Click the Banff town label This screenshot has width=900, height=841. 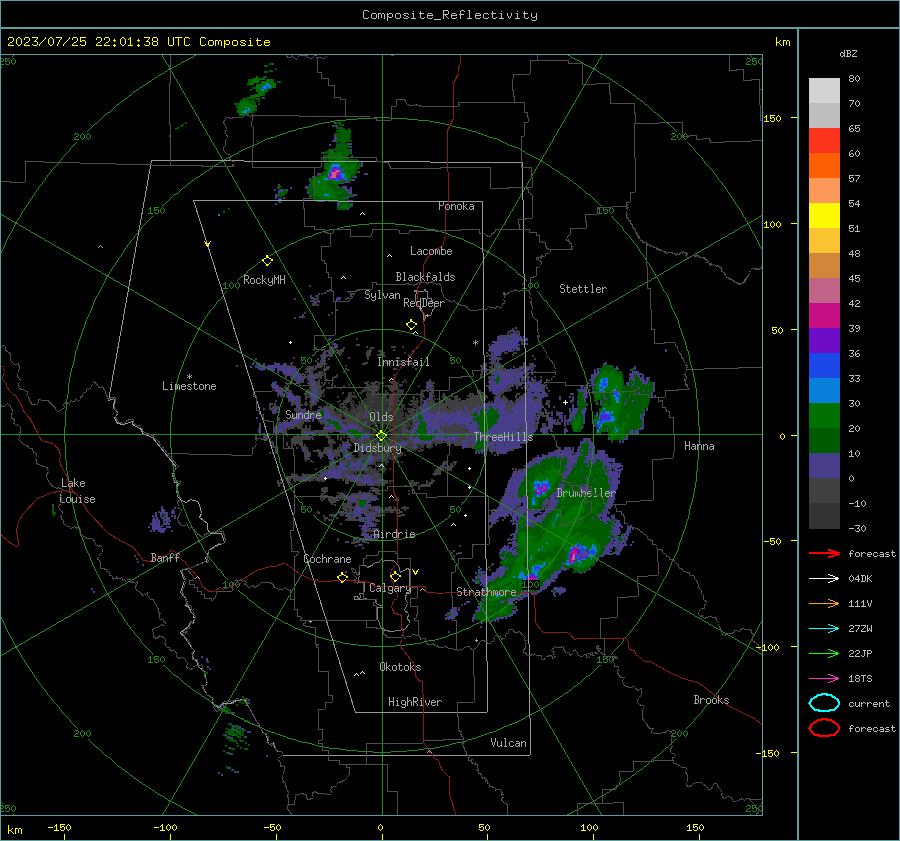165,557
